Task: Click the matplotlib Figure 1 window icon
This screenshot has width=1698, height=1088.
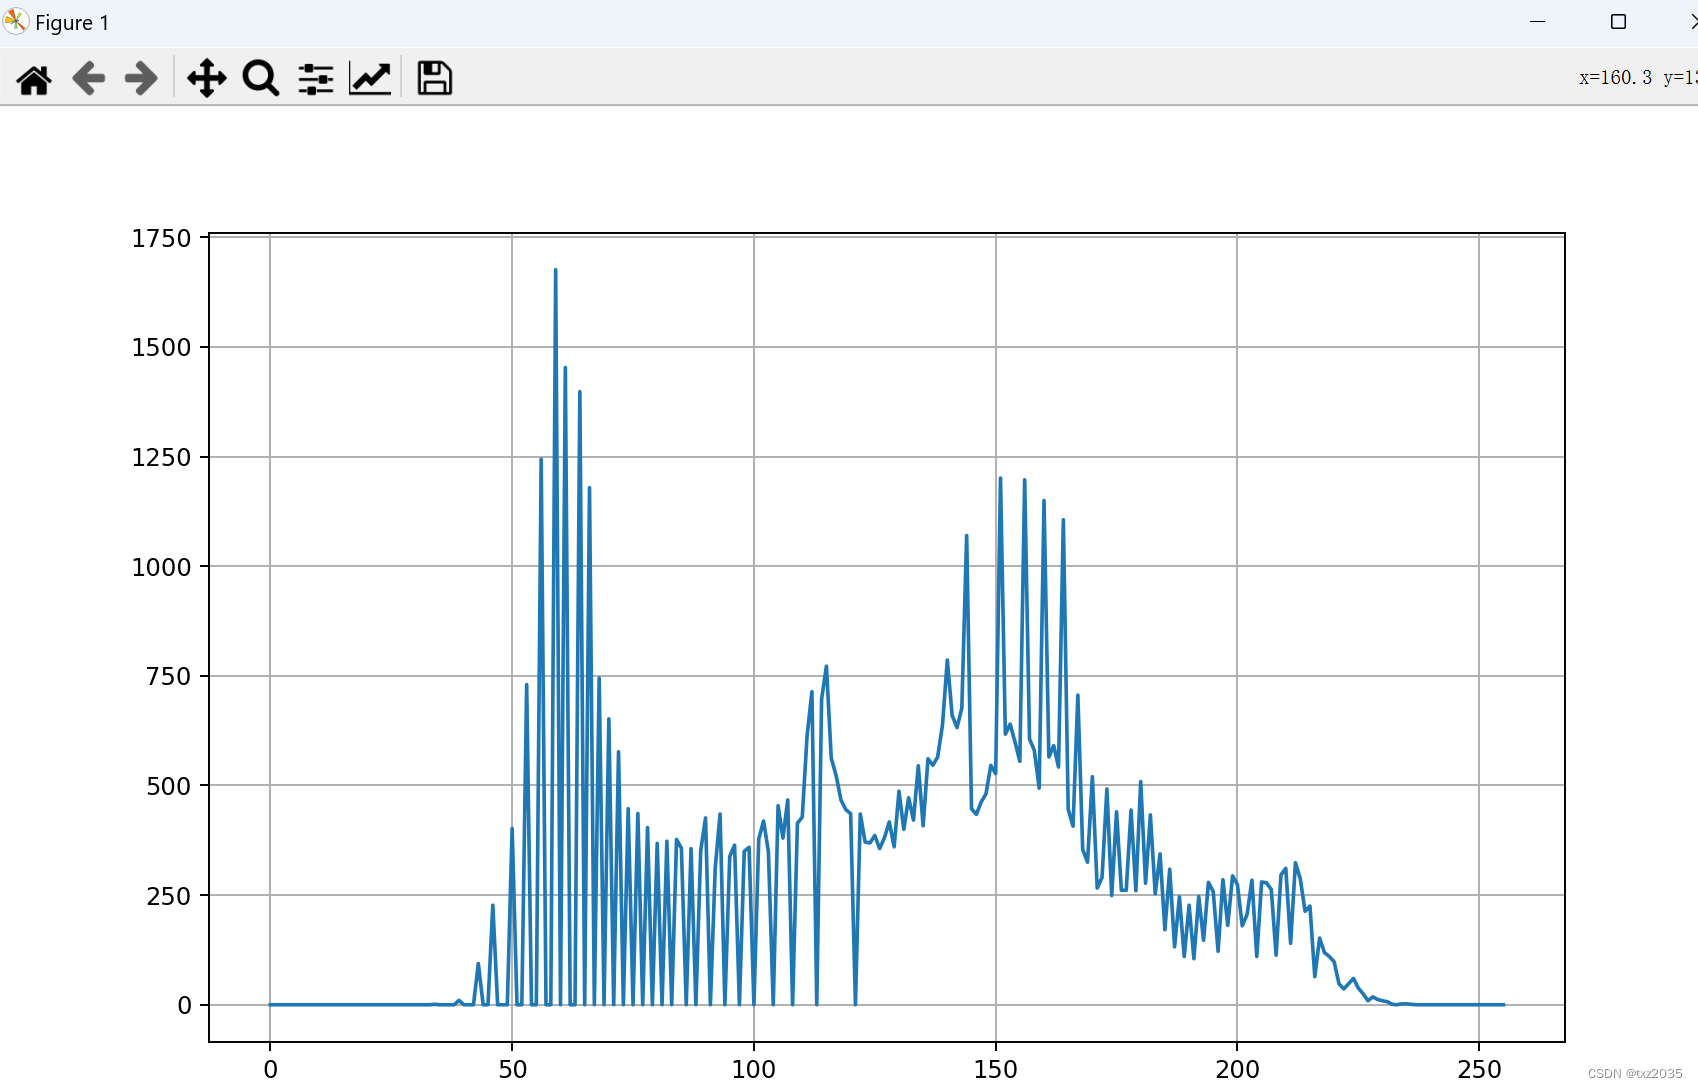Action: (16, 21)
